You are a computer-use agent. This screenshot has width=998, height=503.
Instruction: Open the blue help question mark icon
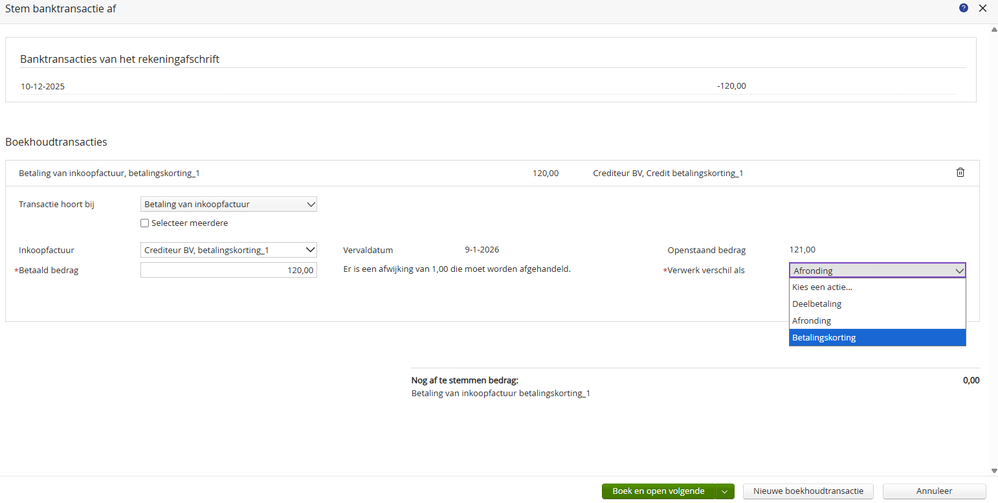click(964, 8)
